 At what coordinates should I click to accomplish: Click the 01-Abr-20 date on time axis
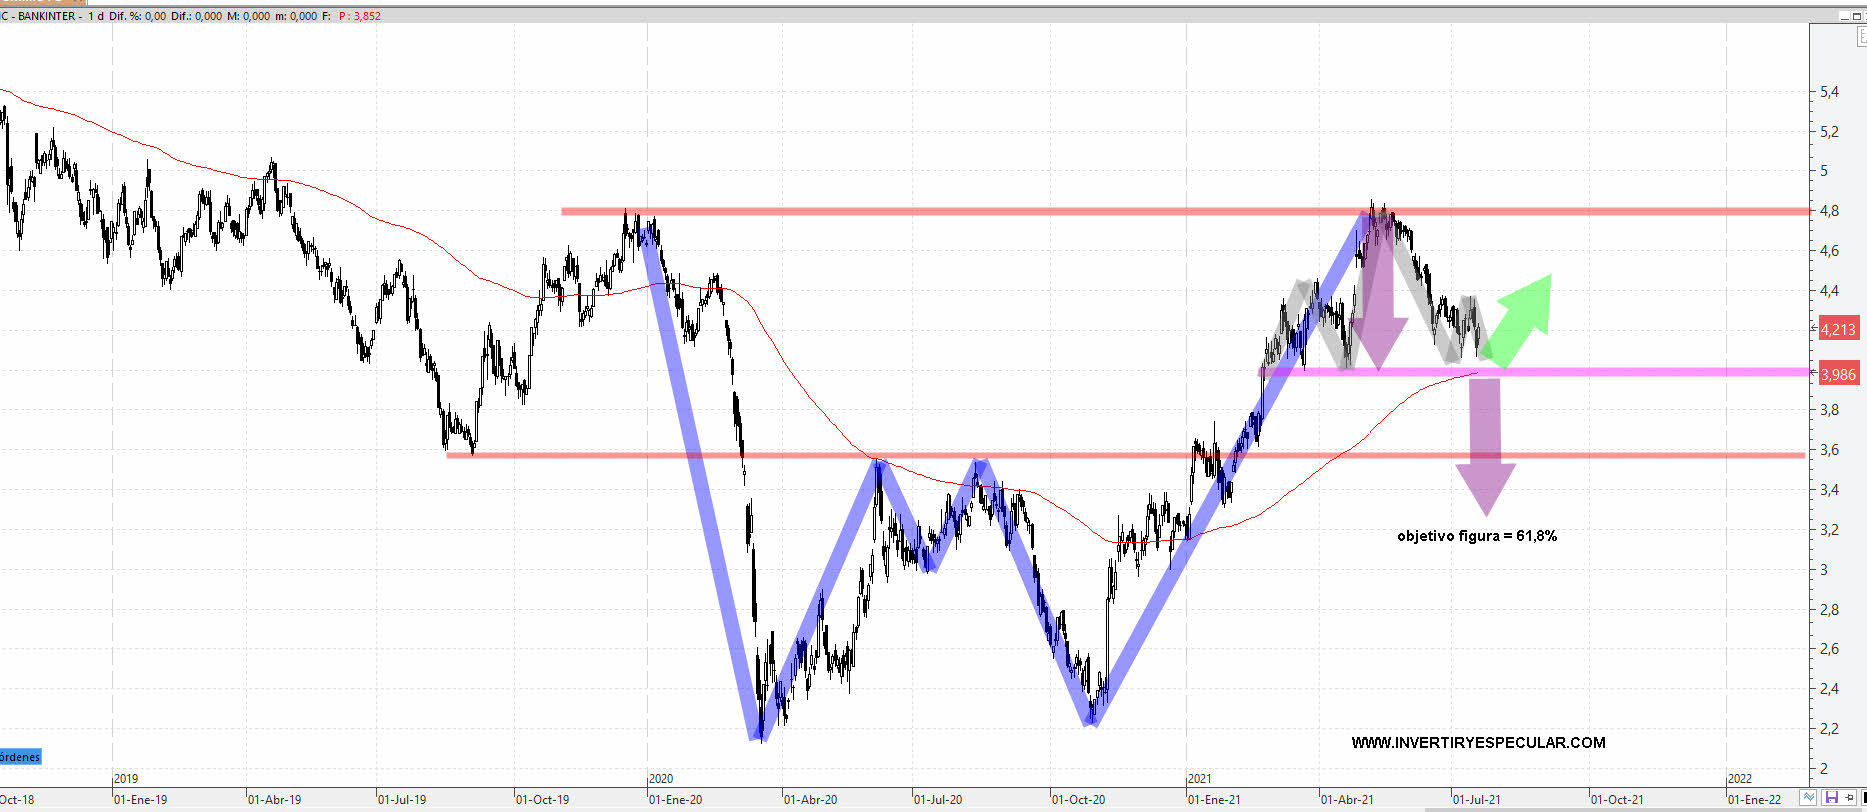coord(810,799)
